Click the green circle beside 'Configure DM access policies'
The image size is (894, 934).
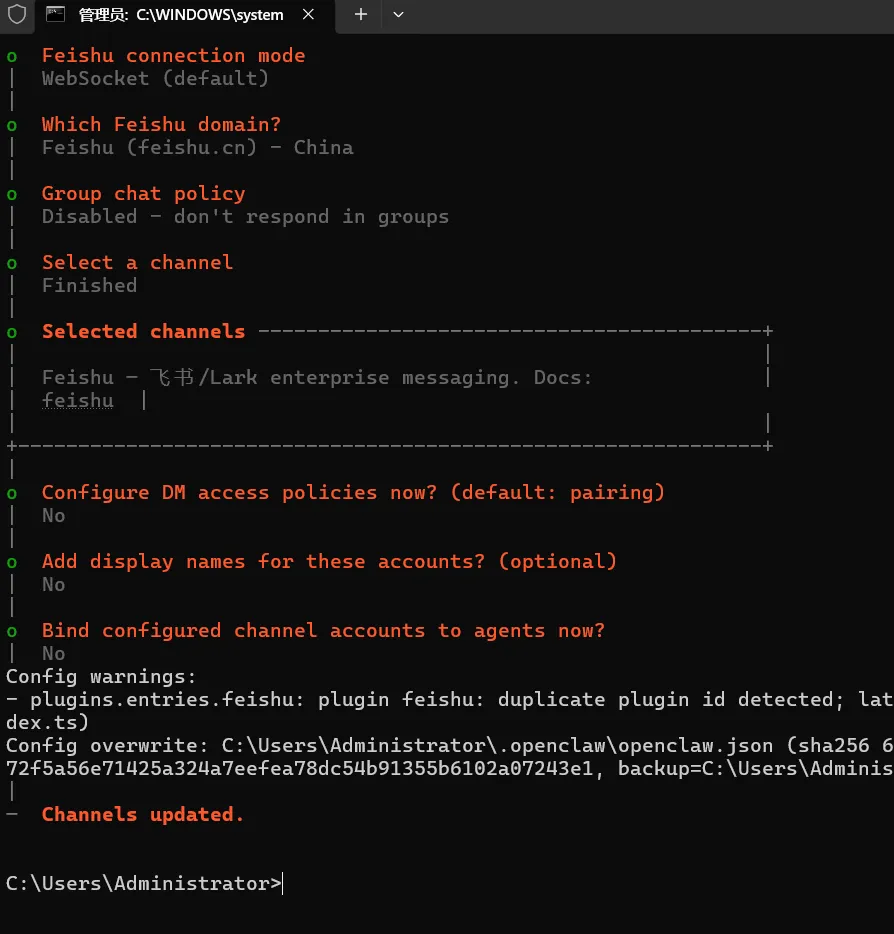[12, 494]
